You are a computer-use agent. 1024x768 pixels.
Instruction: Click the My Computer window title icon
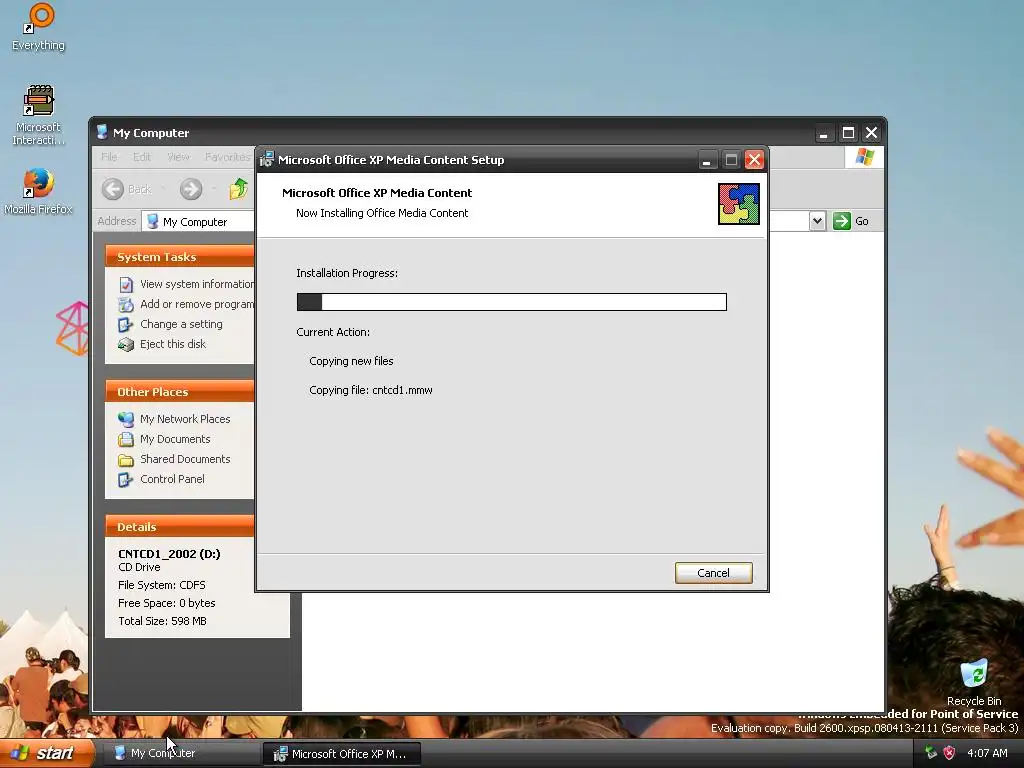102,132
